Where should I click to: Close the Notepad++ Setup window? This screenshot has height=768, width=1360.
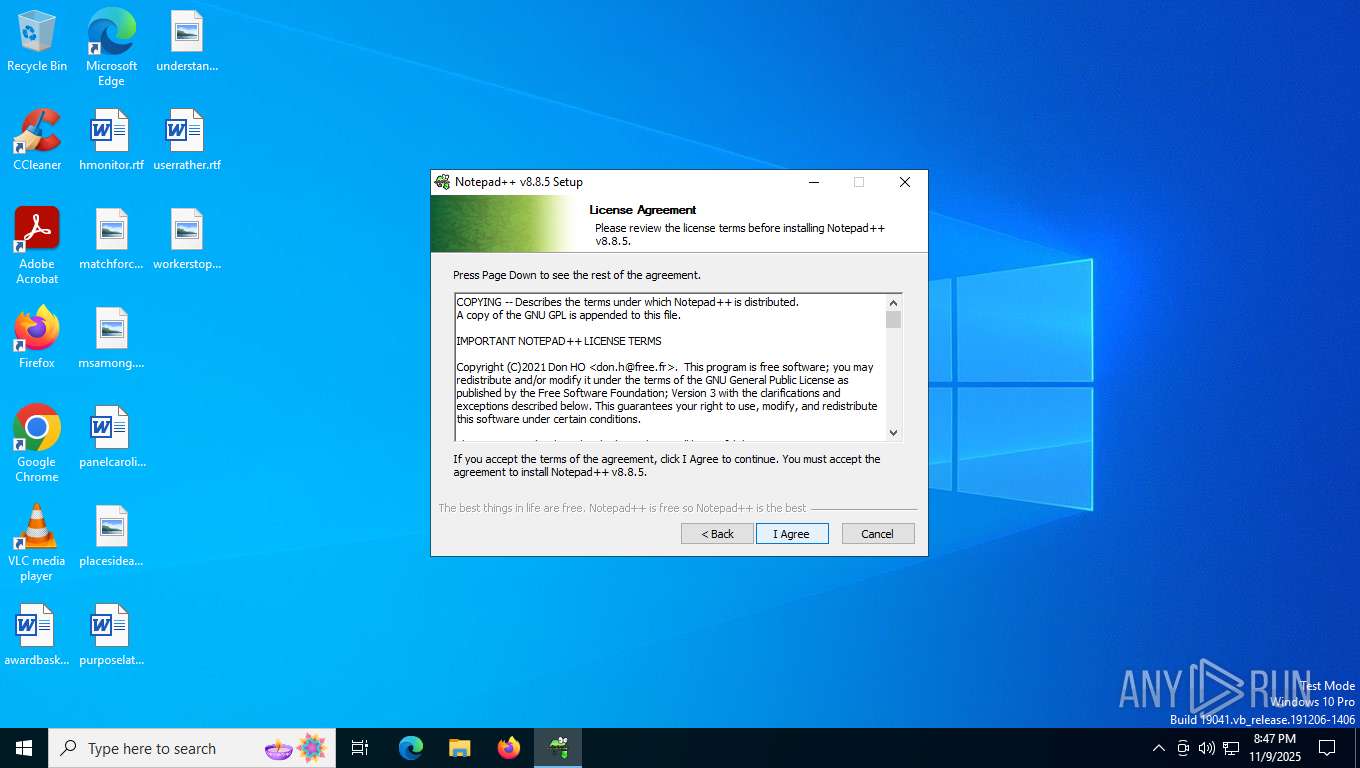(x=904, y=182)
